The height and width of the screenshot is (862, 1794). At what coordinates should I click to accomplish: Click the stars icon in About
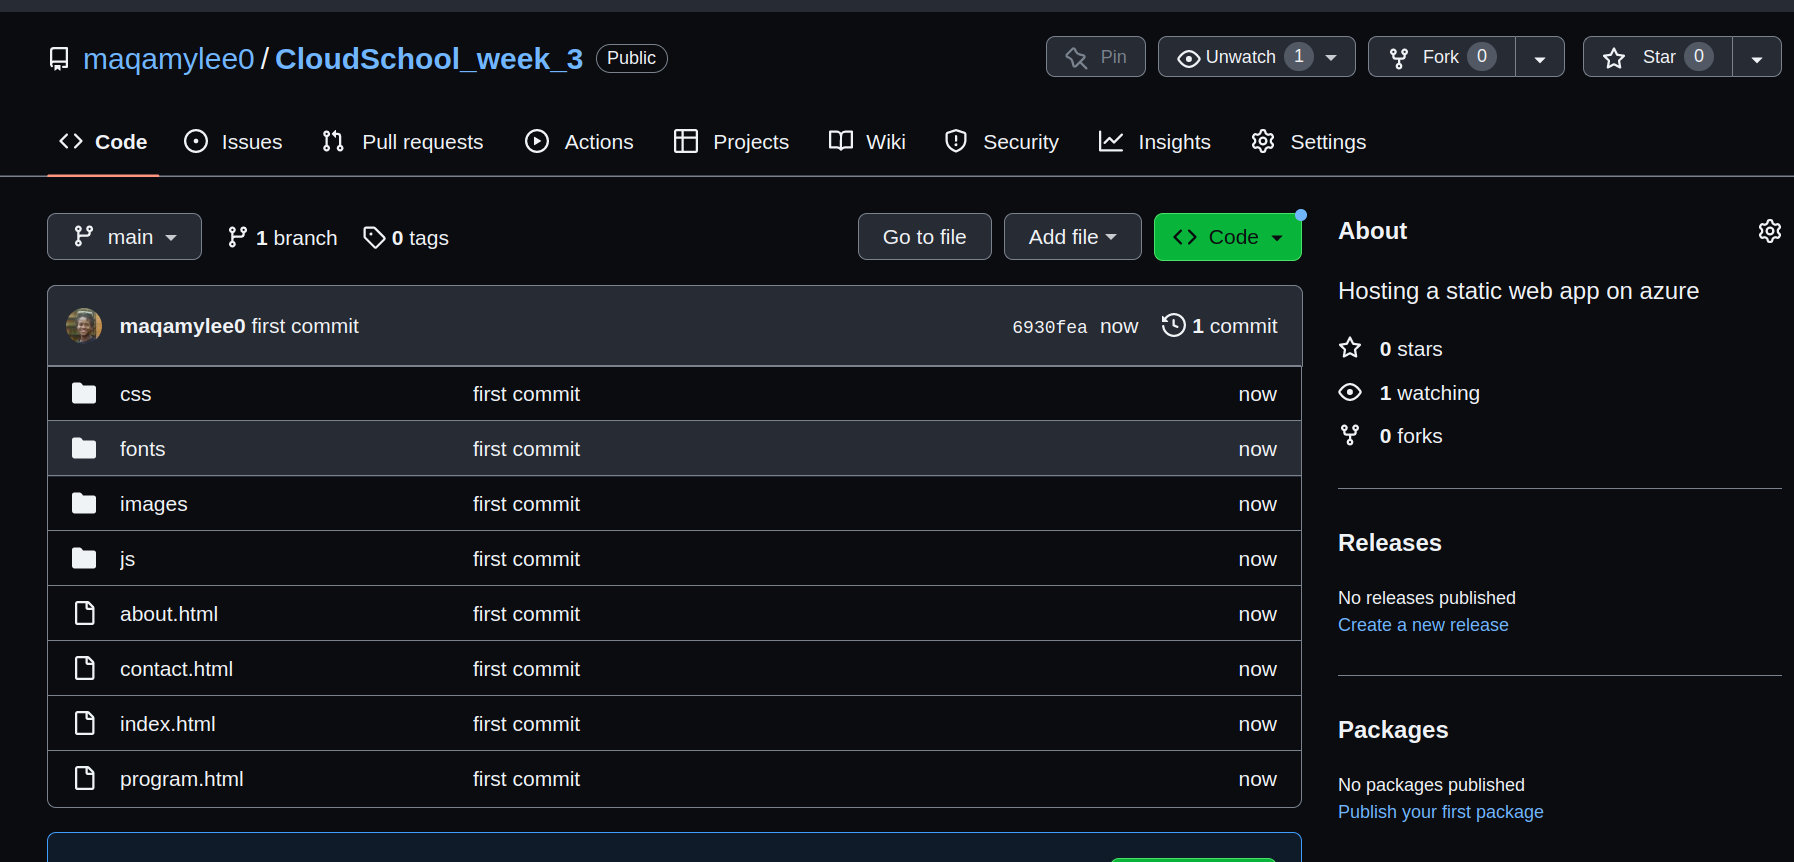tap(1350, 348)
